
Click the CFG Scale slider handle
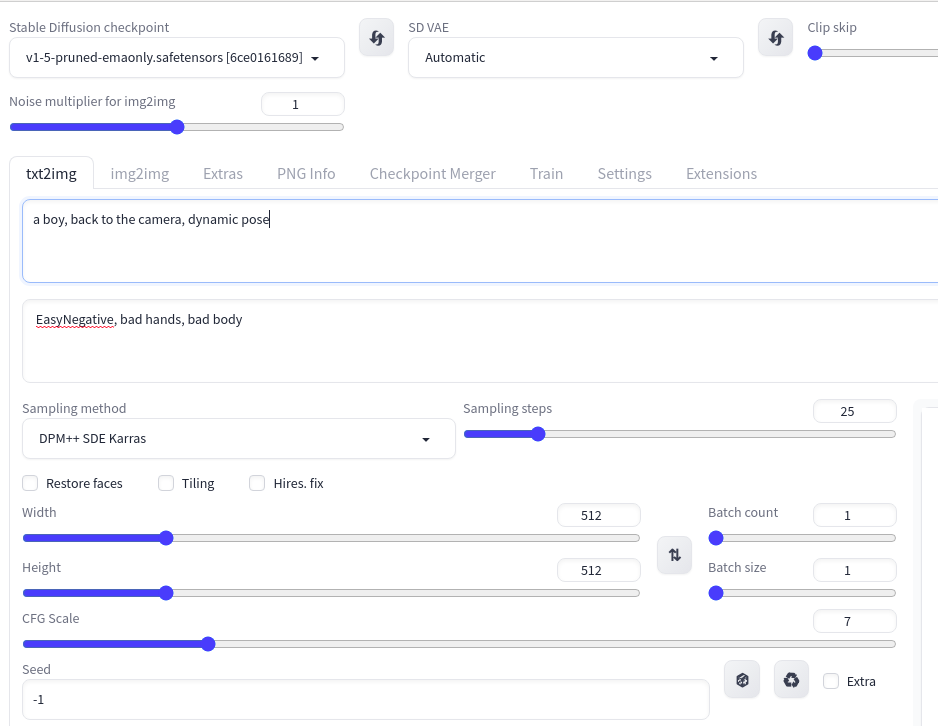point(208,644)
